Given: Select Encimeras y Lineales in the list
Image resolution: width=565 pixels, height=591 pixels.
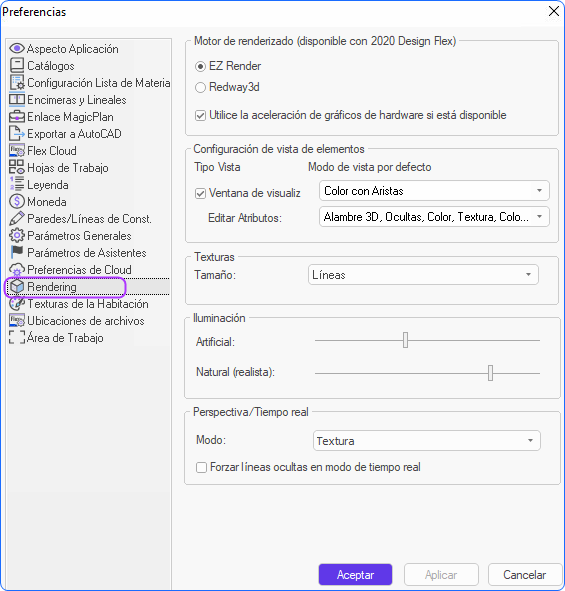Looking at the screenshot, I should 77,100.
